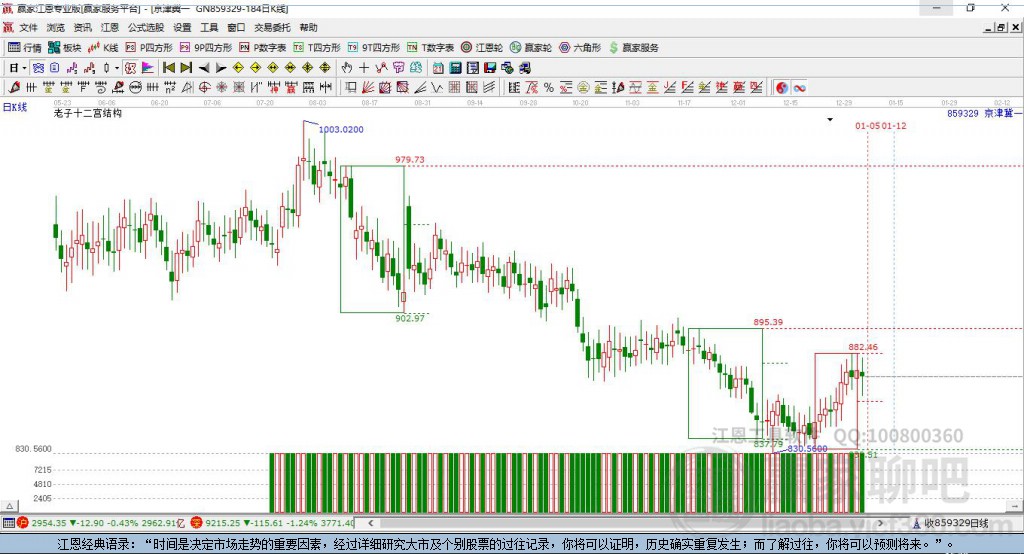Toggle the pressed red dotted-square chart button
The height and width of the screenshot is (554, 1024).
[131, 68]
